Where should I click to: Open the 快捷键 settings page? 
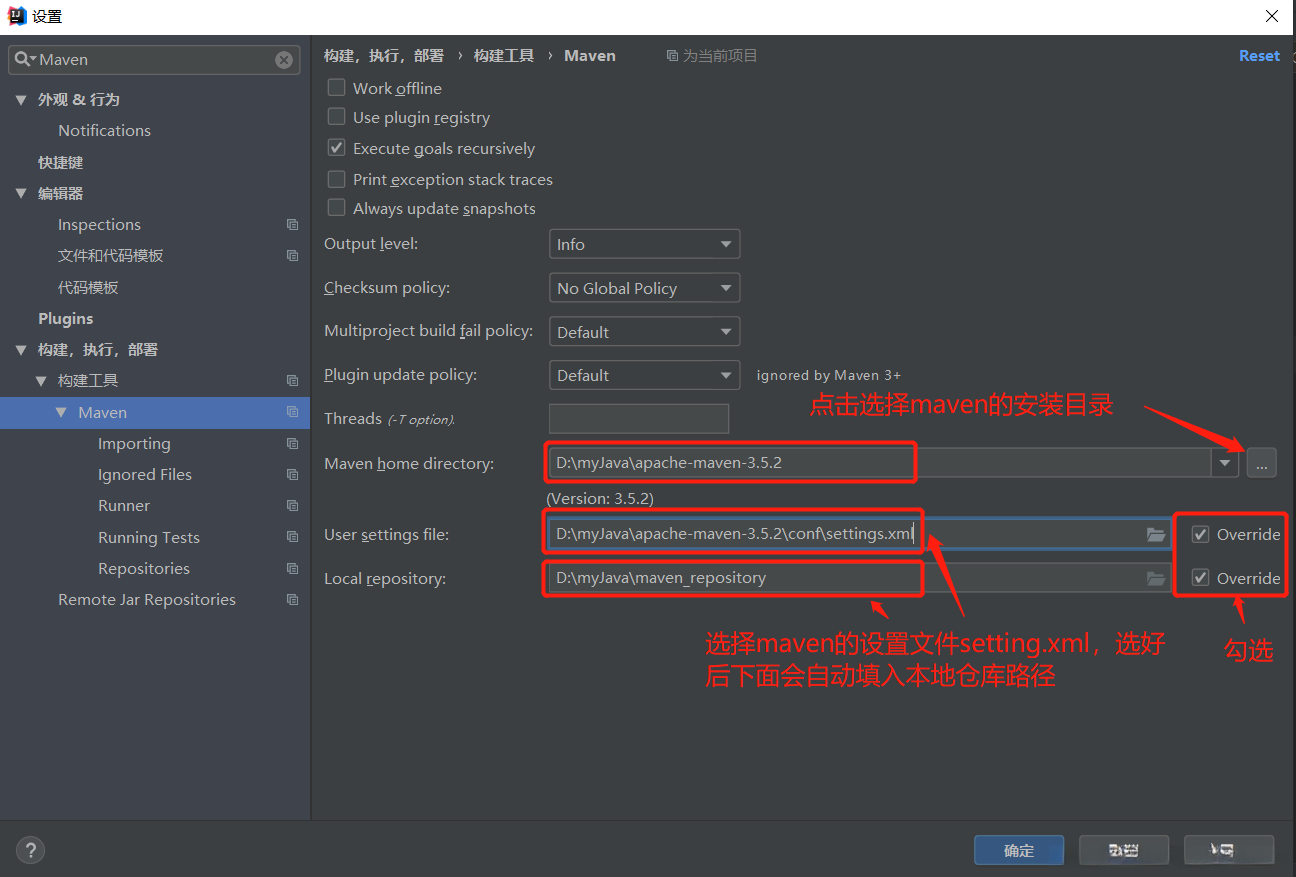[x=60, y=162]
